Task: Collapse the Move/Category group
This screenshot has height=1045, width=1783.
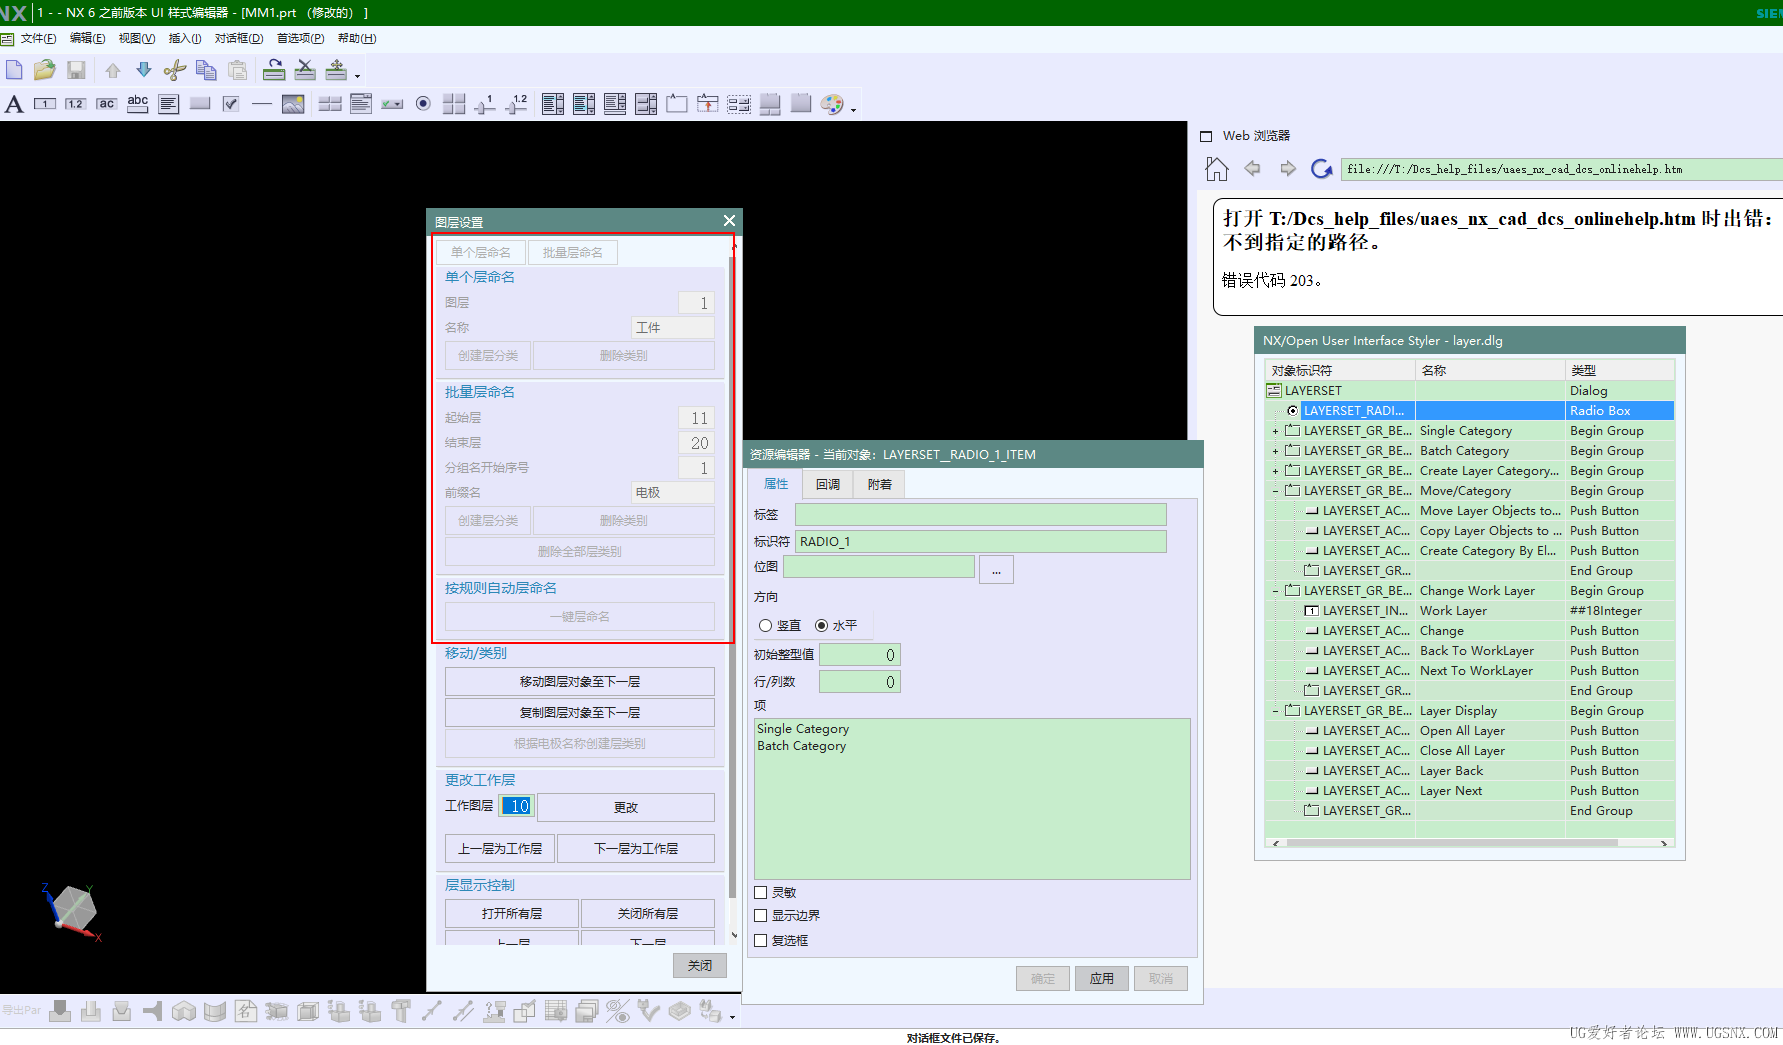Action: click(x=1275, y=491)
